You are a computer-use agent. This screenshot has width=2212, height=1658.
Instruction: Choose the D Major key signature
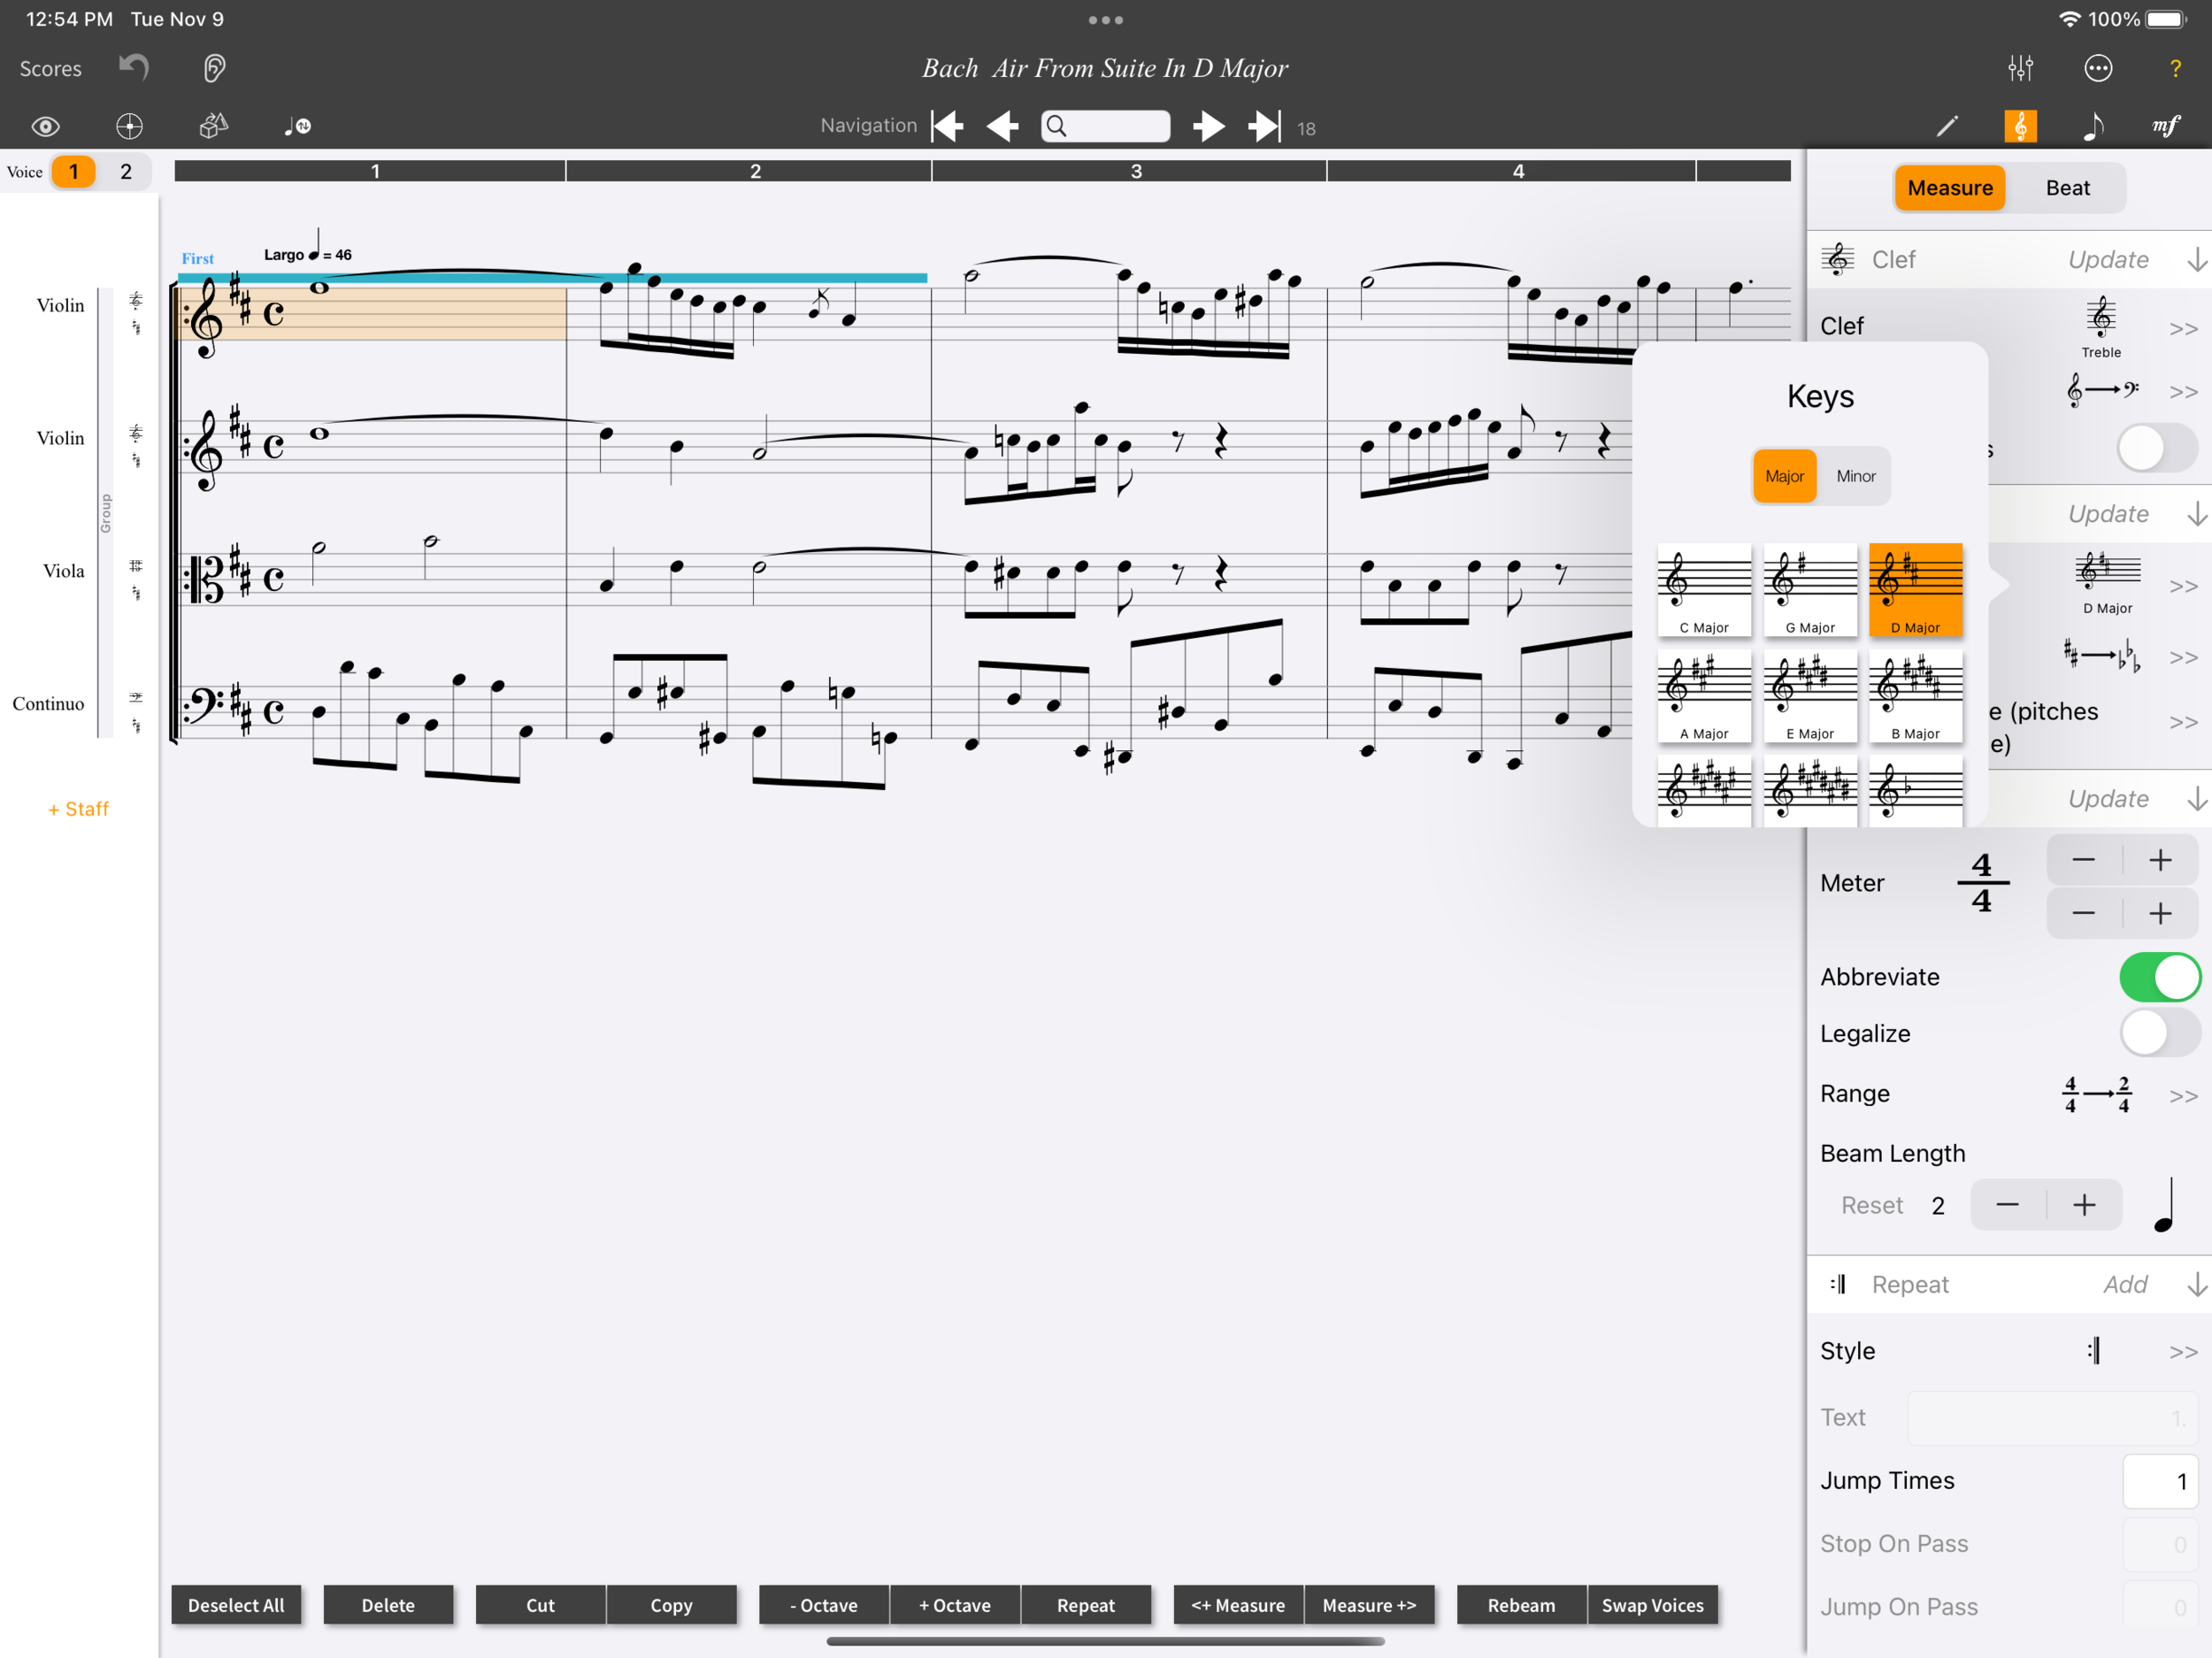click(x=1916, y=590)
